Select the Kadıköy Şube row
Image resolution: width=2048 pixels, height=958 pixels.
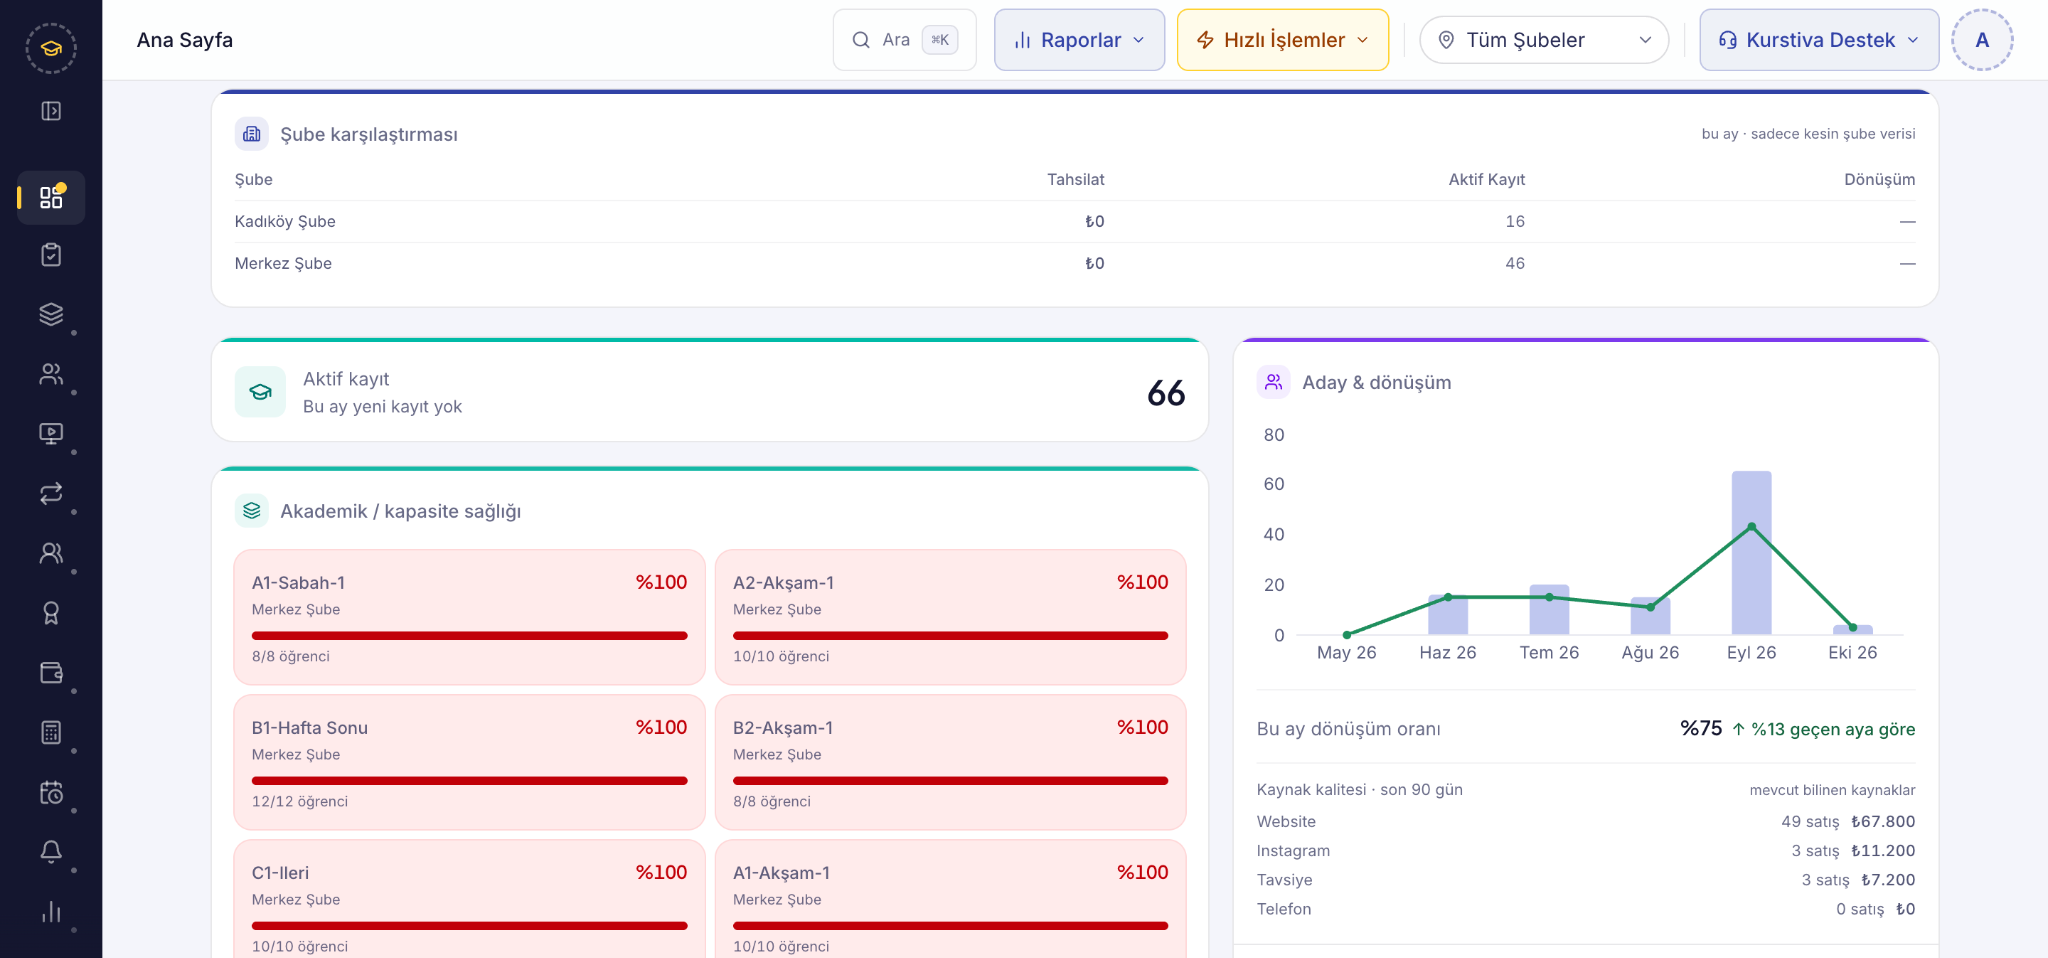pos(1075,222)
